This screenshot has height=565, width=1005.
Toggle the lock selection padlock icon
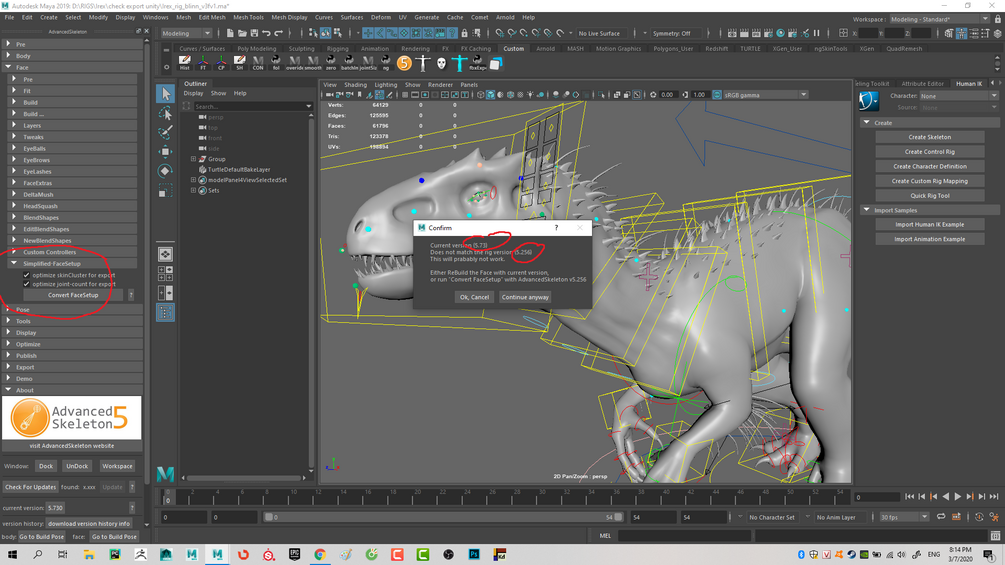pos(464,33)
